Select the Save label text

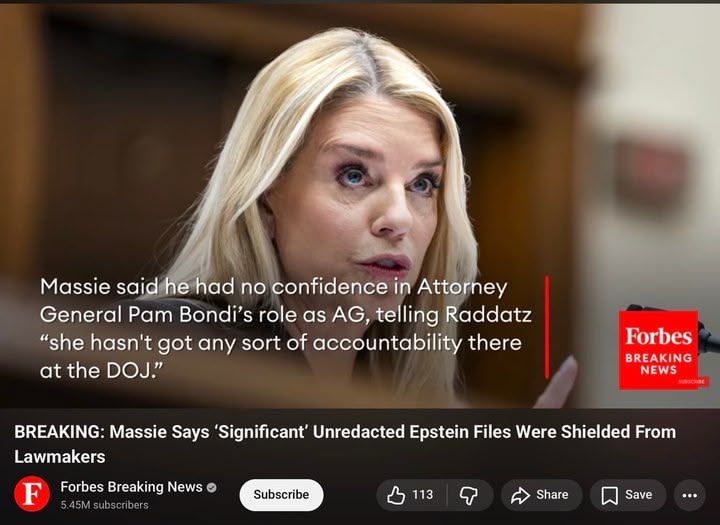[x=638, y=495]
